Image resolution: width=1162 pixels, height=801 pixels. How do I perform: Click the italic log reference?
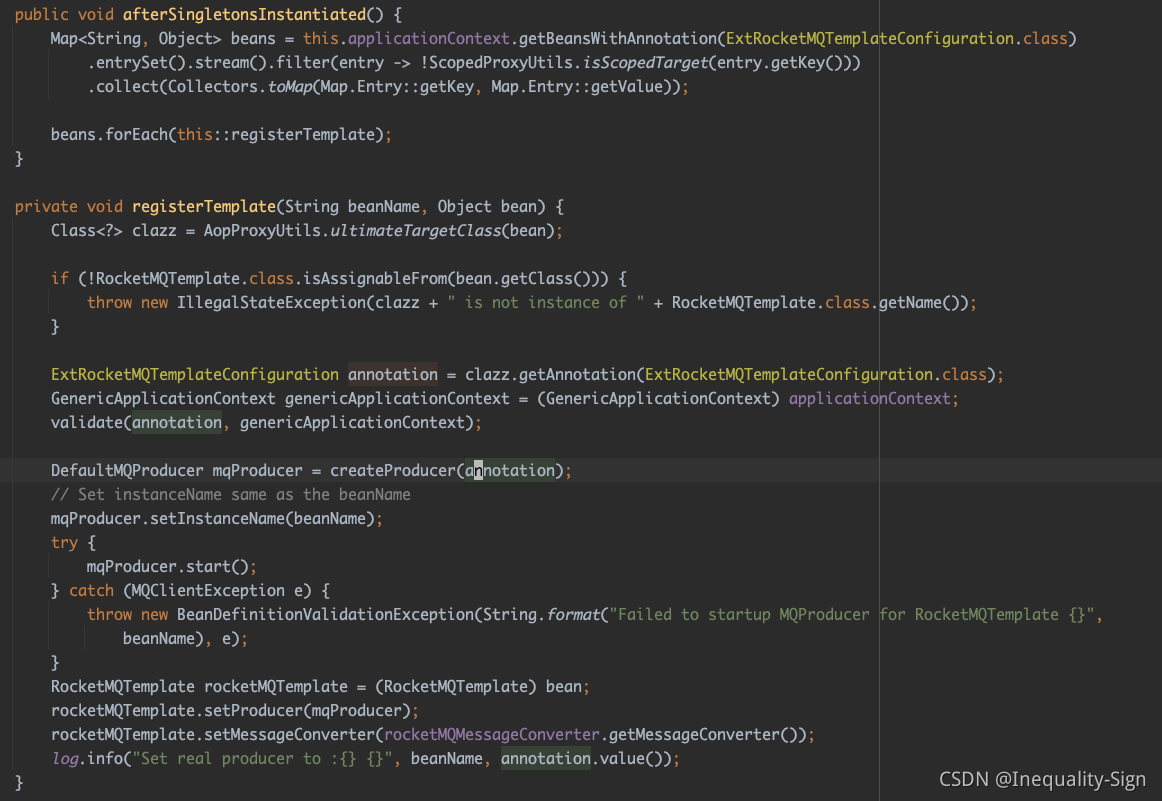pos(64,759)
